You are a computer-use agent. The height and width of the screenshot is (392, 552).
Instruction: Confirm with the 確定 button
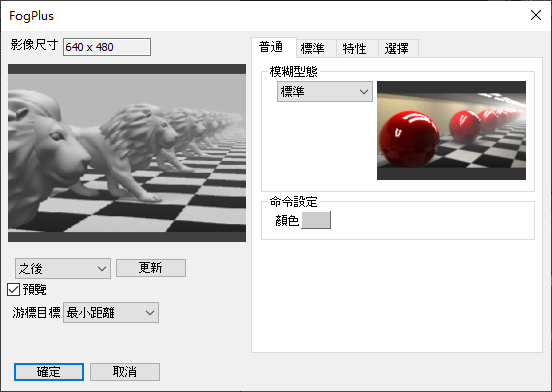[x=49, y=372]
